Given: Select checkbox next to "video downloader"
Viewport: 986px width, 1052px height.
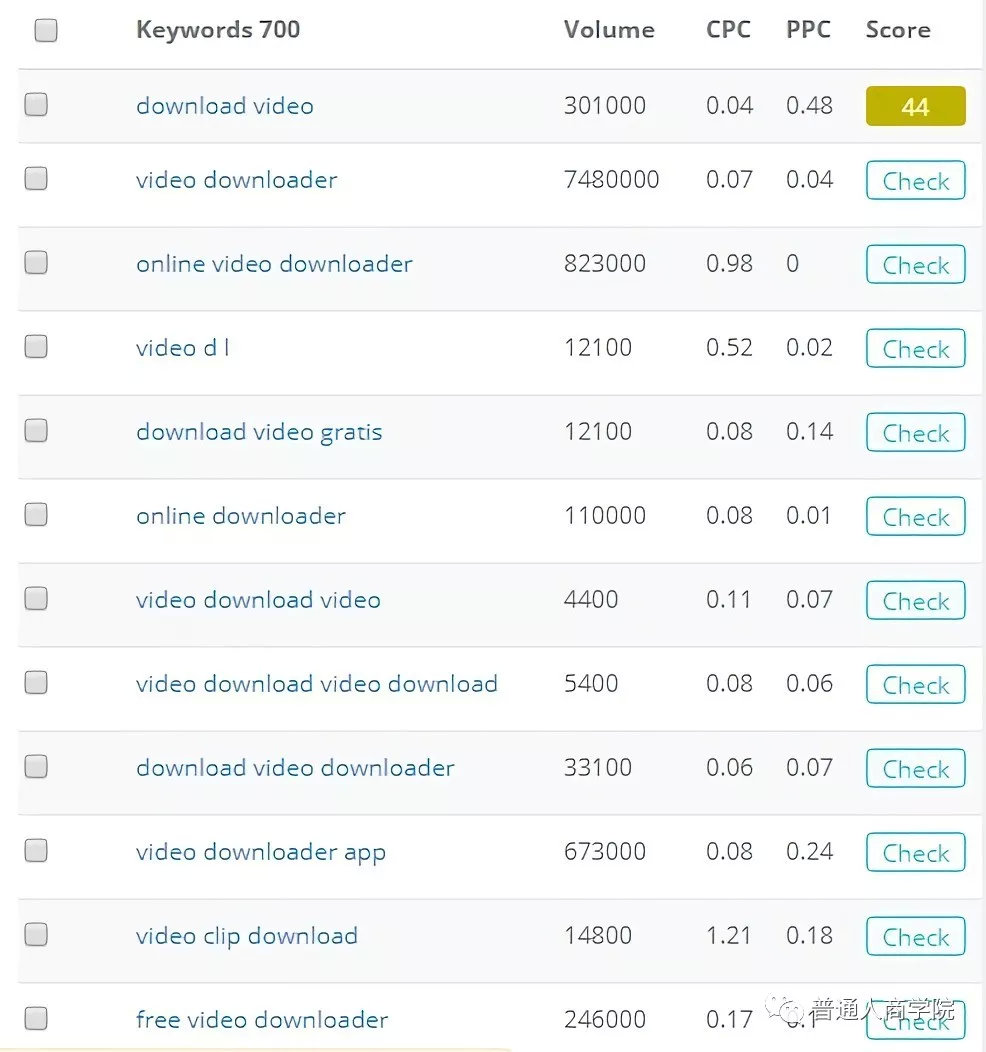Looking at the screenshot, I should [x=36, y=179].
